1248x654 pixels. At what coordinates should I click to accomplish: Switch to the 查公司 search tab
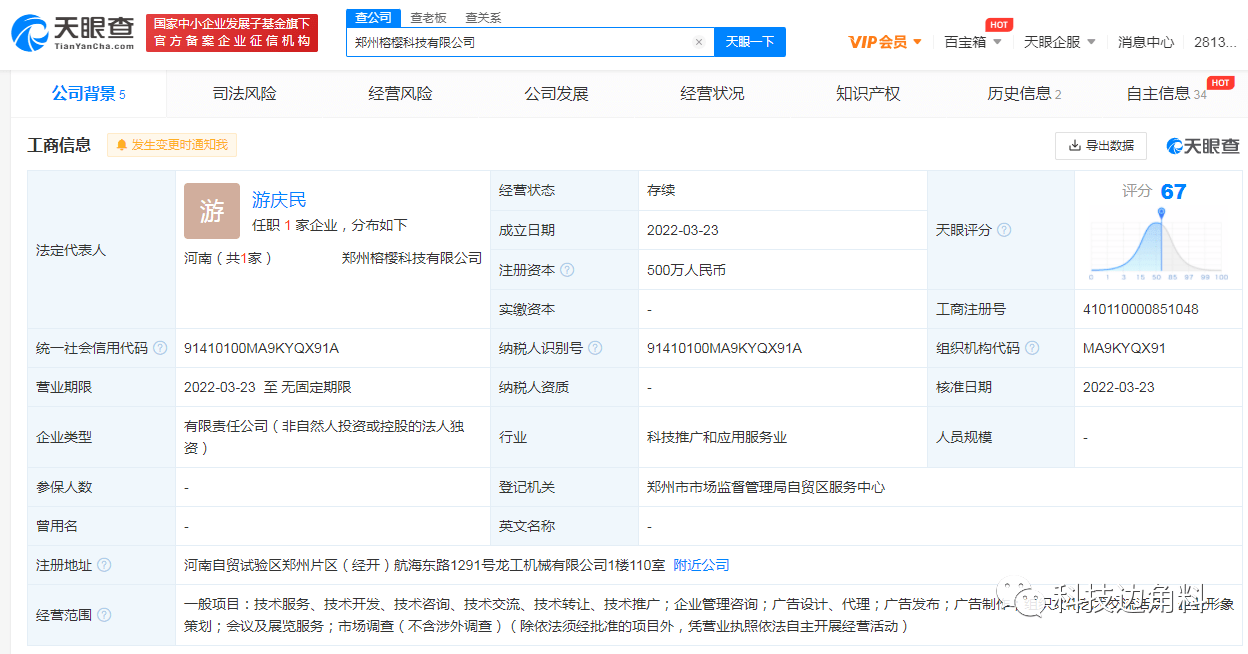point(374,18)
